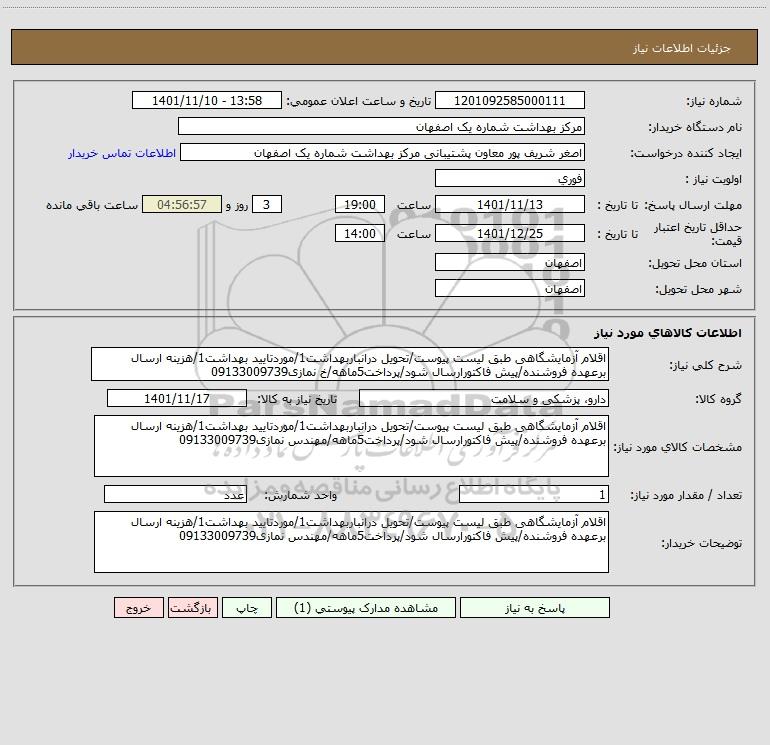Click counting unit field 'عدد'
This screenshot has height=745, width=770.
[175, 495]
